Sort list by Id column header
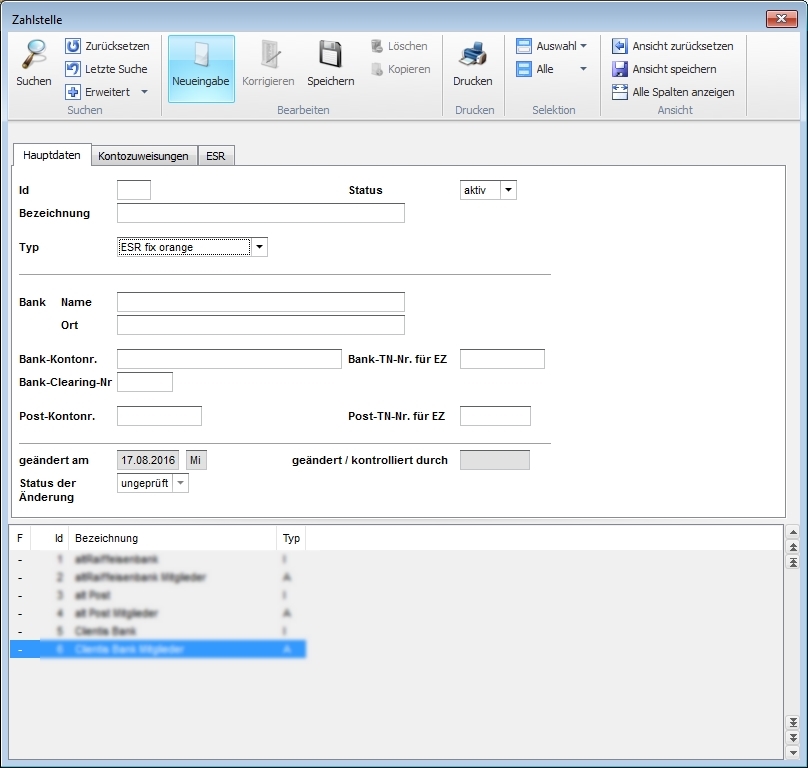The height and width of the screenshot is (768, 808). (50, 538)
